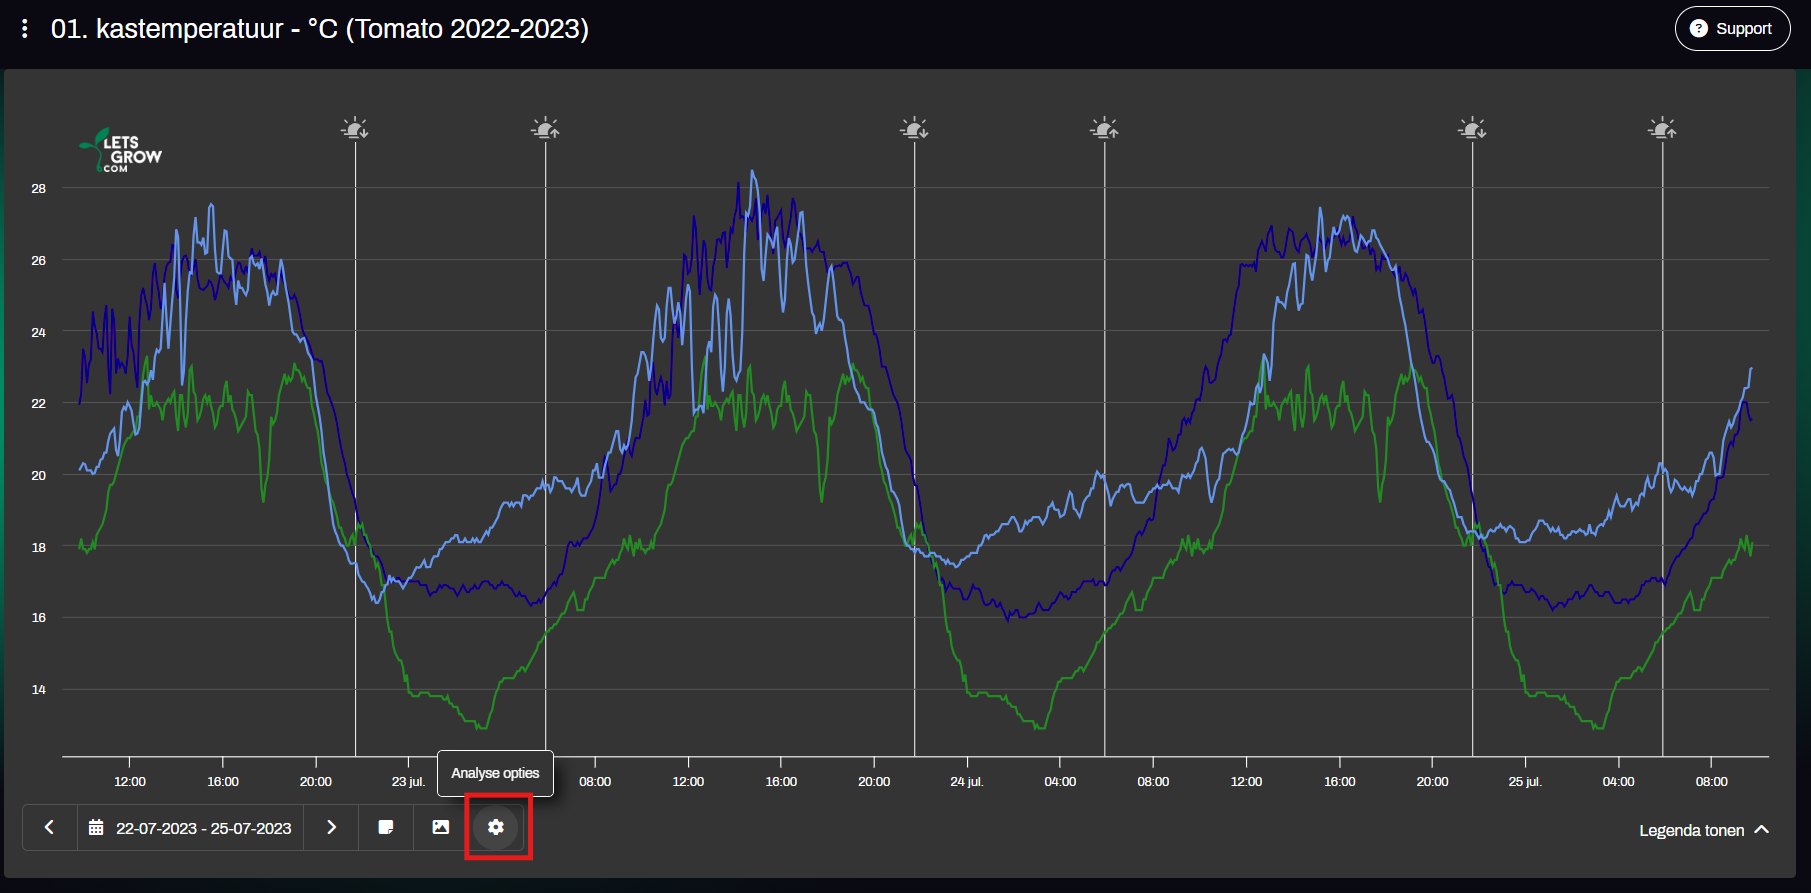The height and width of the screenshot is (893, 1811).
Task: Open the date range picker 22-07-2023 - 25-07-2023
Action: [203, 829]
